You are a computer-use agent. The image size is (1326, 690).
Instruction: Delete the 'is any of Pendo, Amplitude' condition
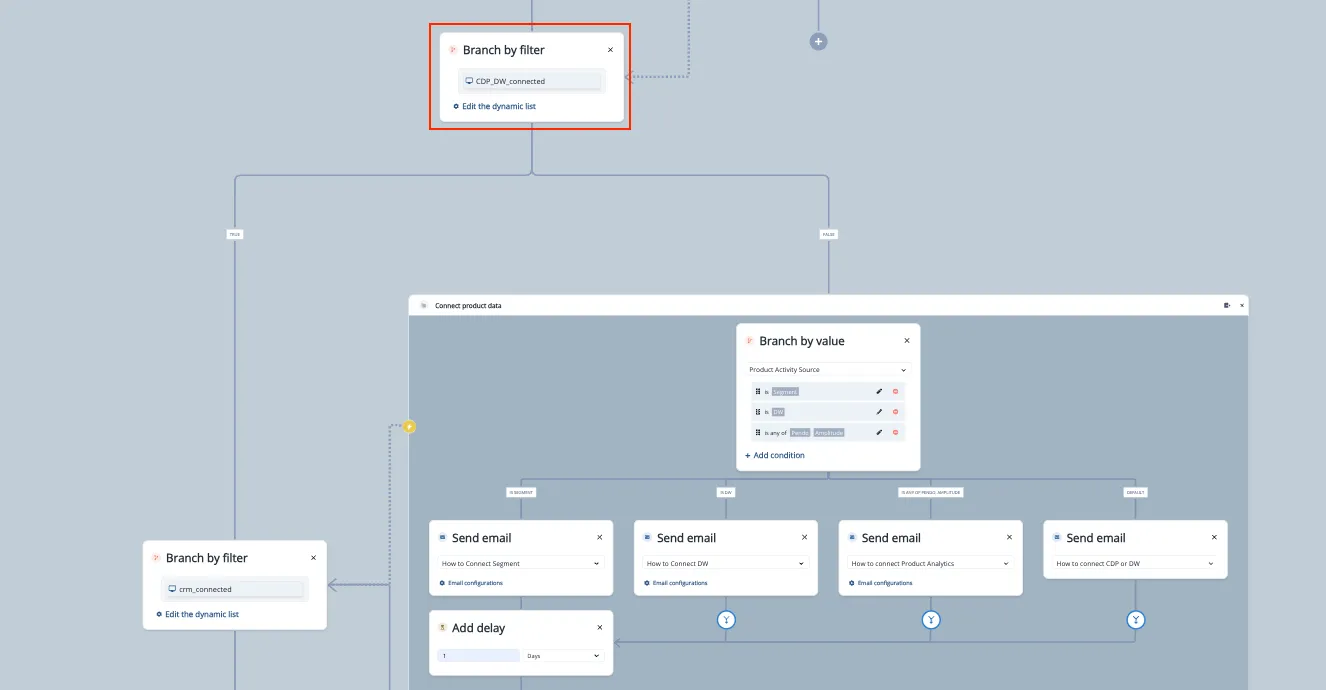coord(895,433)
